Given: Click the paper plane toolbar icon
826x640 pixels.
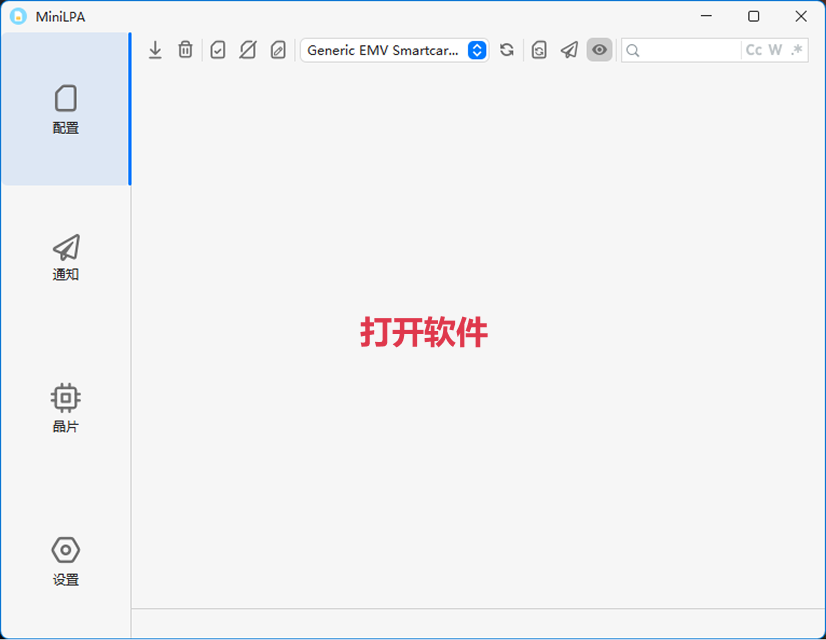Looking at the screenshot, I should click(569, 50).
